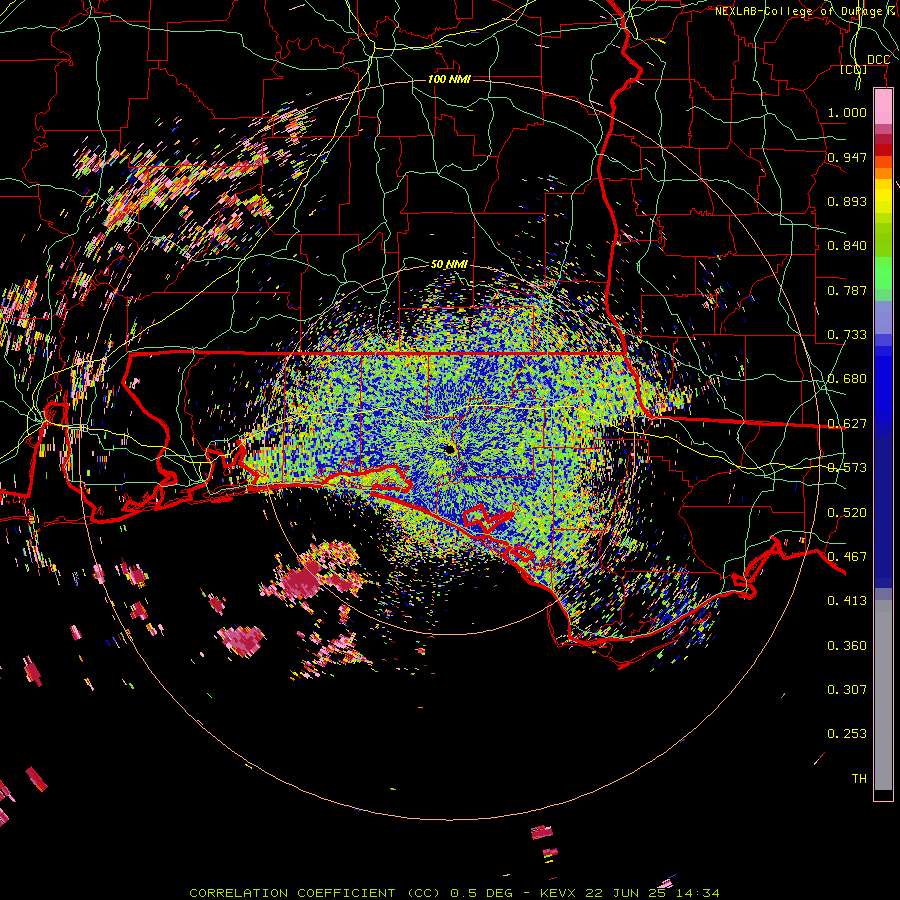This screenshot has height=900, width=900.
Task: Click the 0.413 legend value
Action: [x=847, y=601]
